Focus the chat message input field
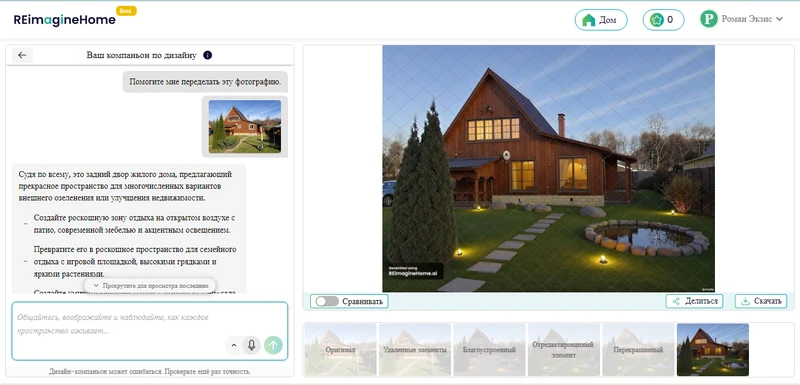The width and height of the screenshot is (800, 385). (149, 330)
